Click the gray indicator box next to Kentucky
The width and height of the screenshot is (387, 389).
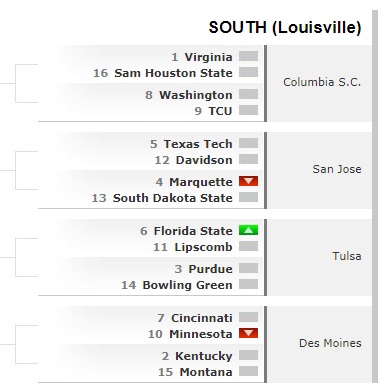[248, 355]
